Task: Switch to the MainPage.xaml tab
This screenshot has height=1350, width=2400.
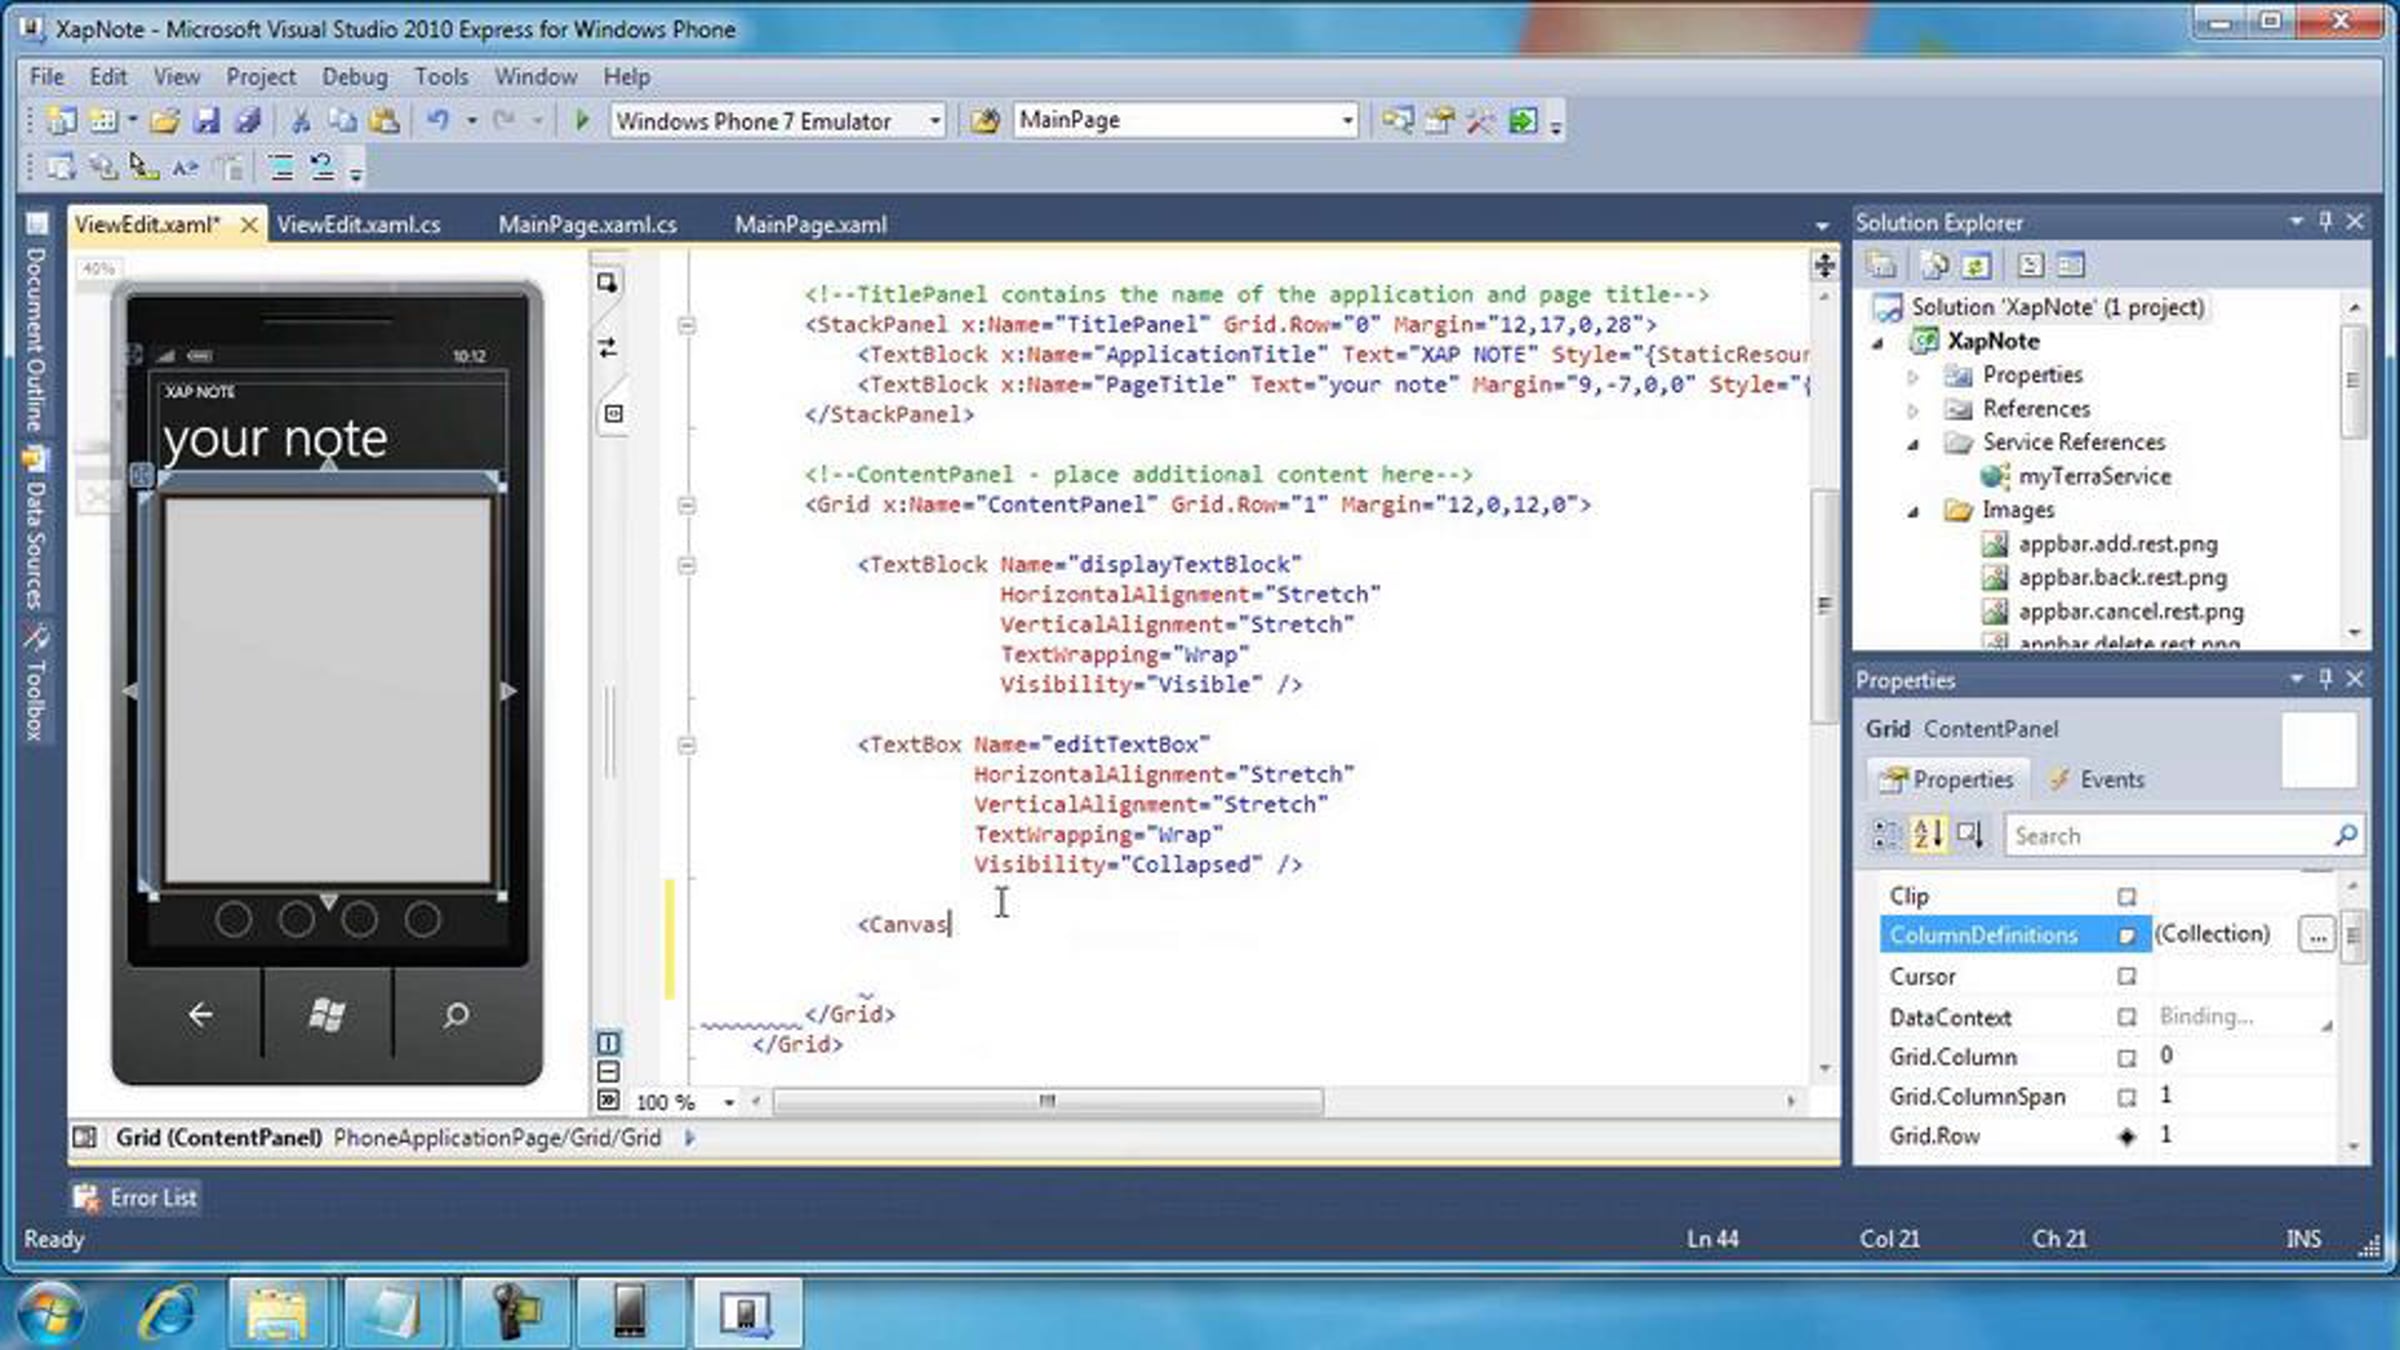Action: 811,225
